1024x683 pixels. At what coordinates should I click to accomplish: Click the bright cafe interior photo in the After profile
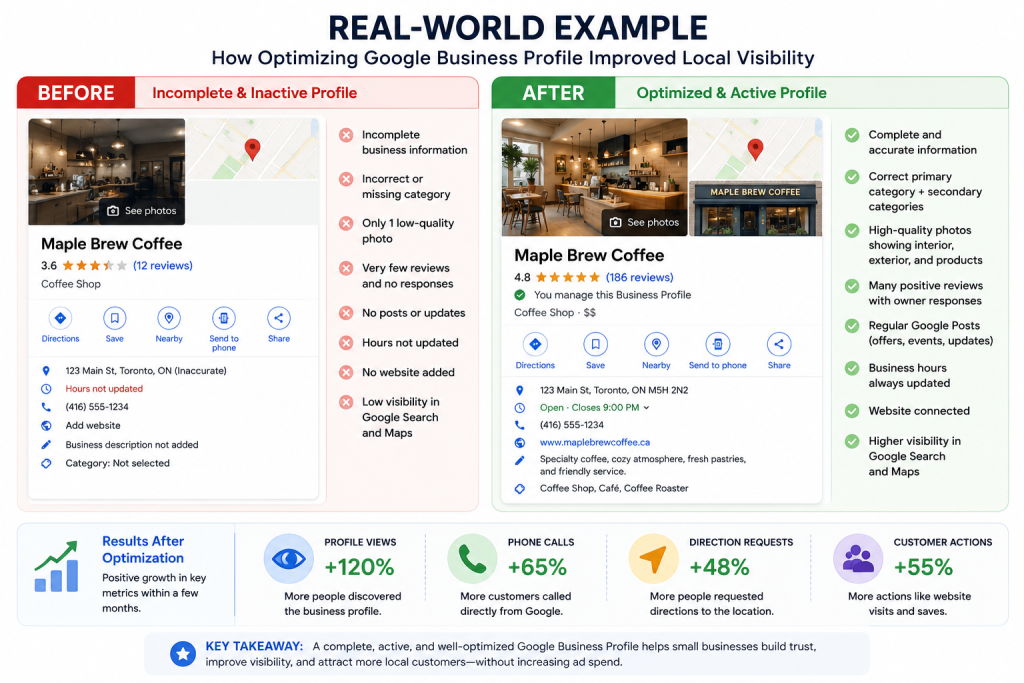[594, 177]
